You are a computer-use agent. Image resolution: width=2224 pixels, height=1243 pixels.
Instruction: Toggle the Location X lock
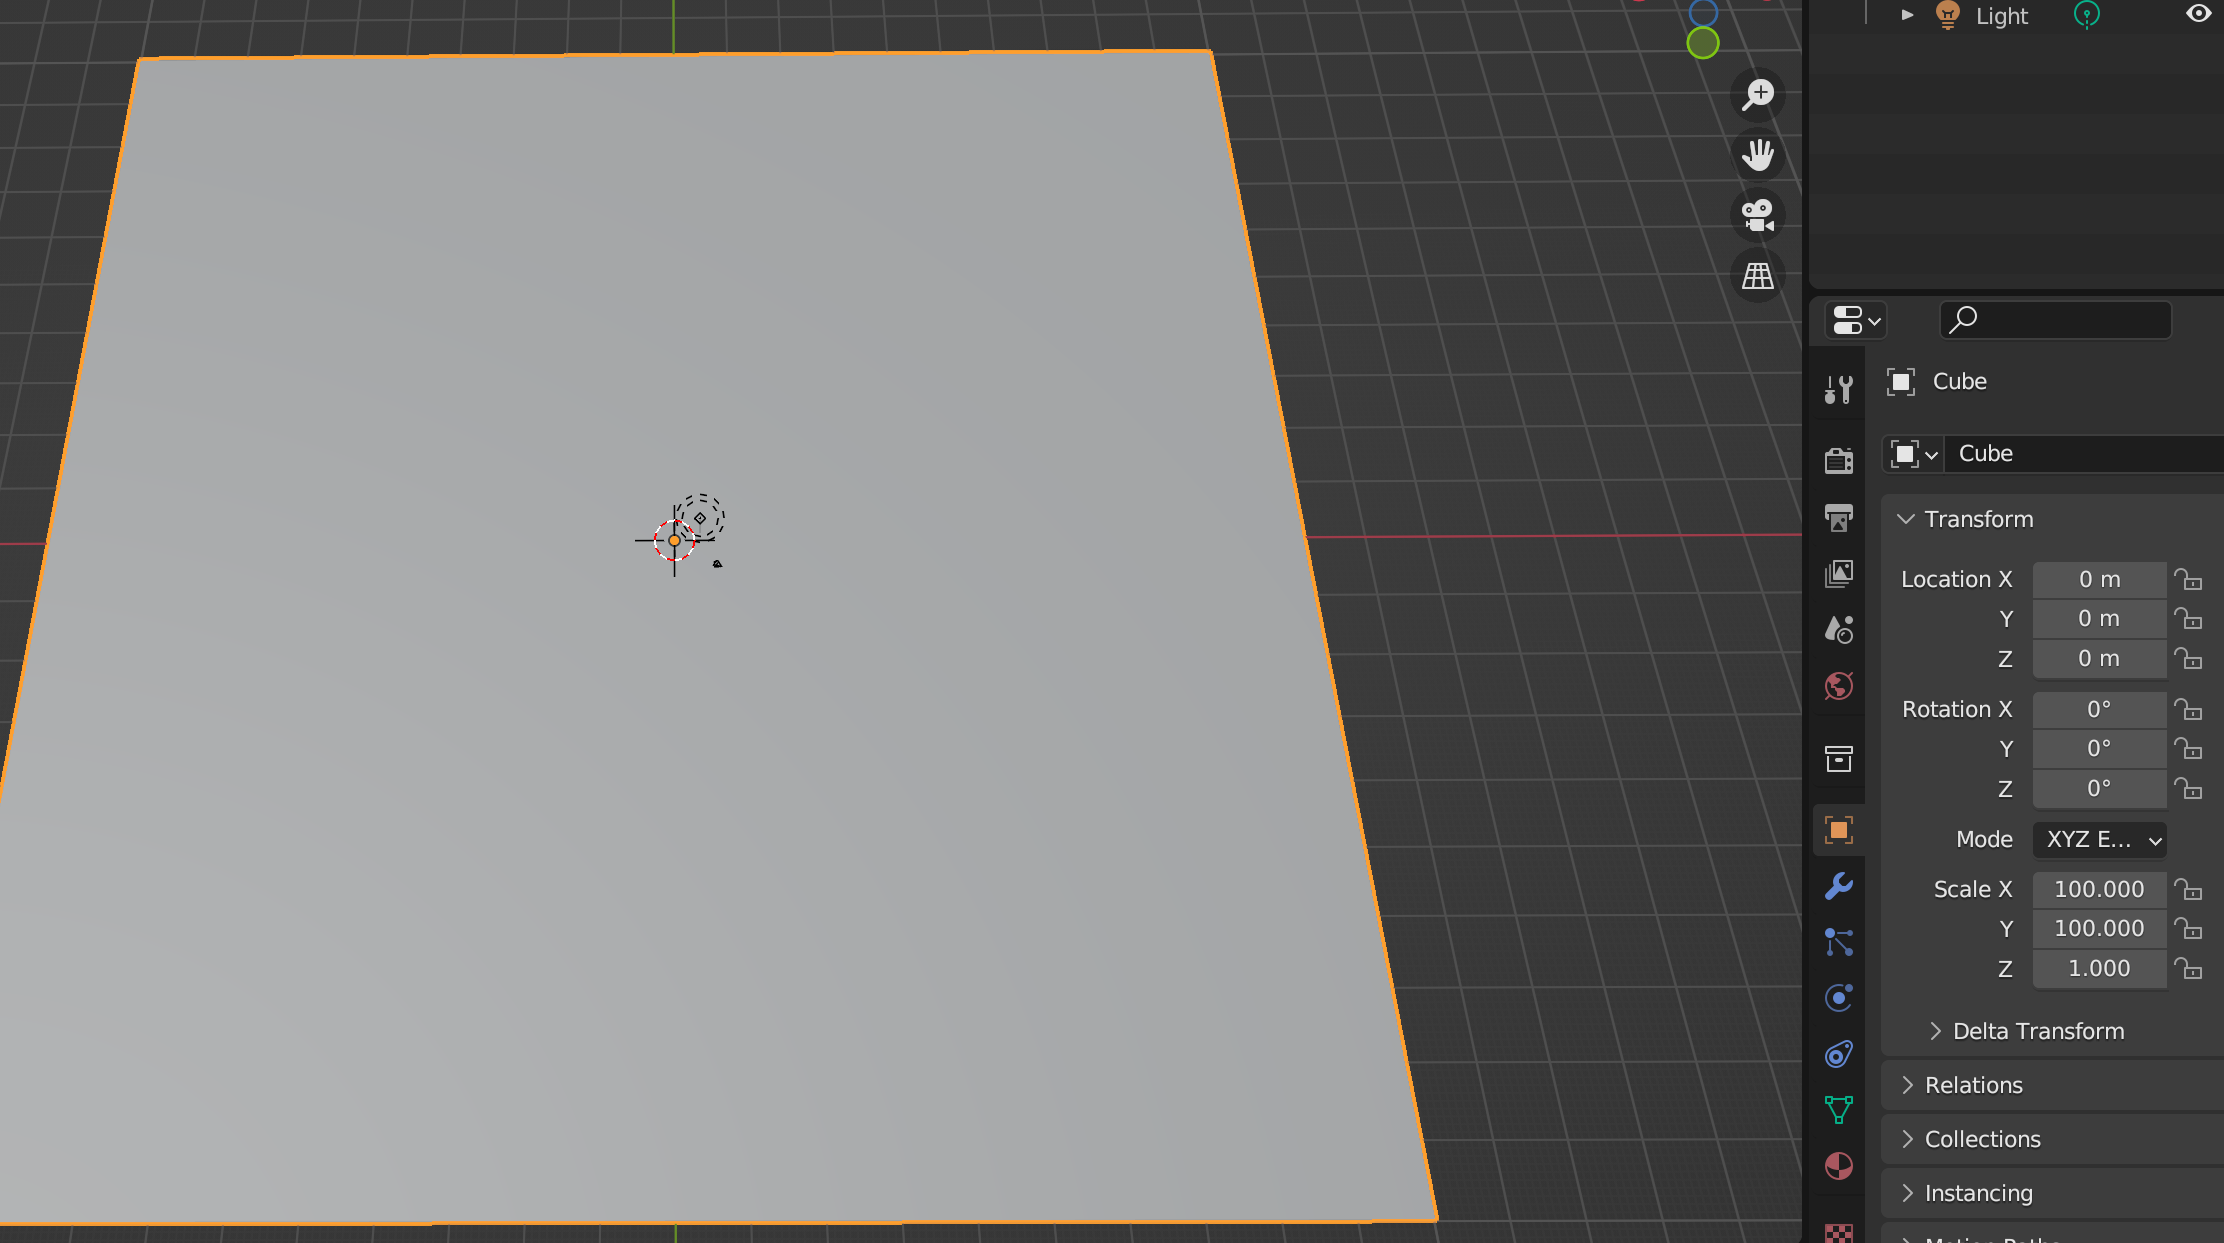[2188, 580]
